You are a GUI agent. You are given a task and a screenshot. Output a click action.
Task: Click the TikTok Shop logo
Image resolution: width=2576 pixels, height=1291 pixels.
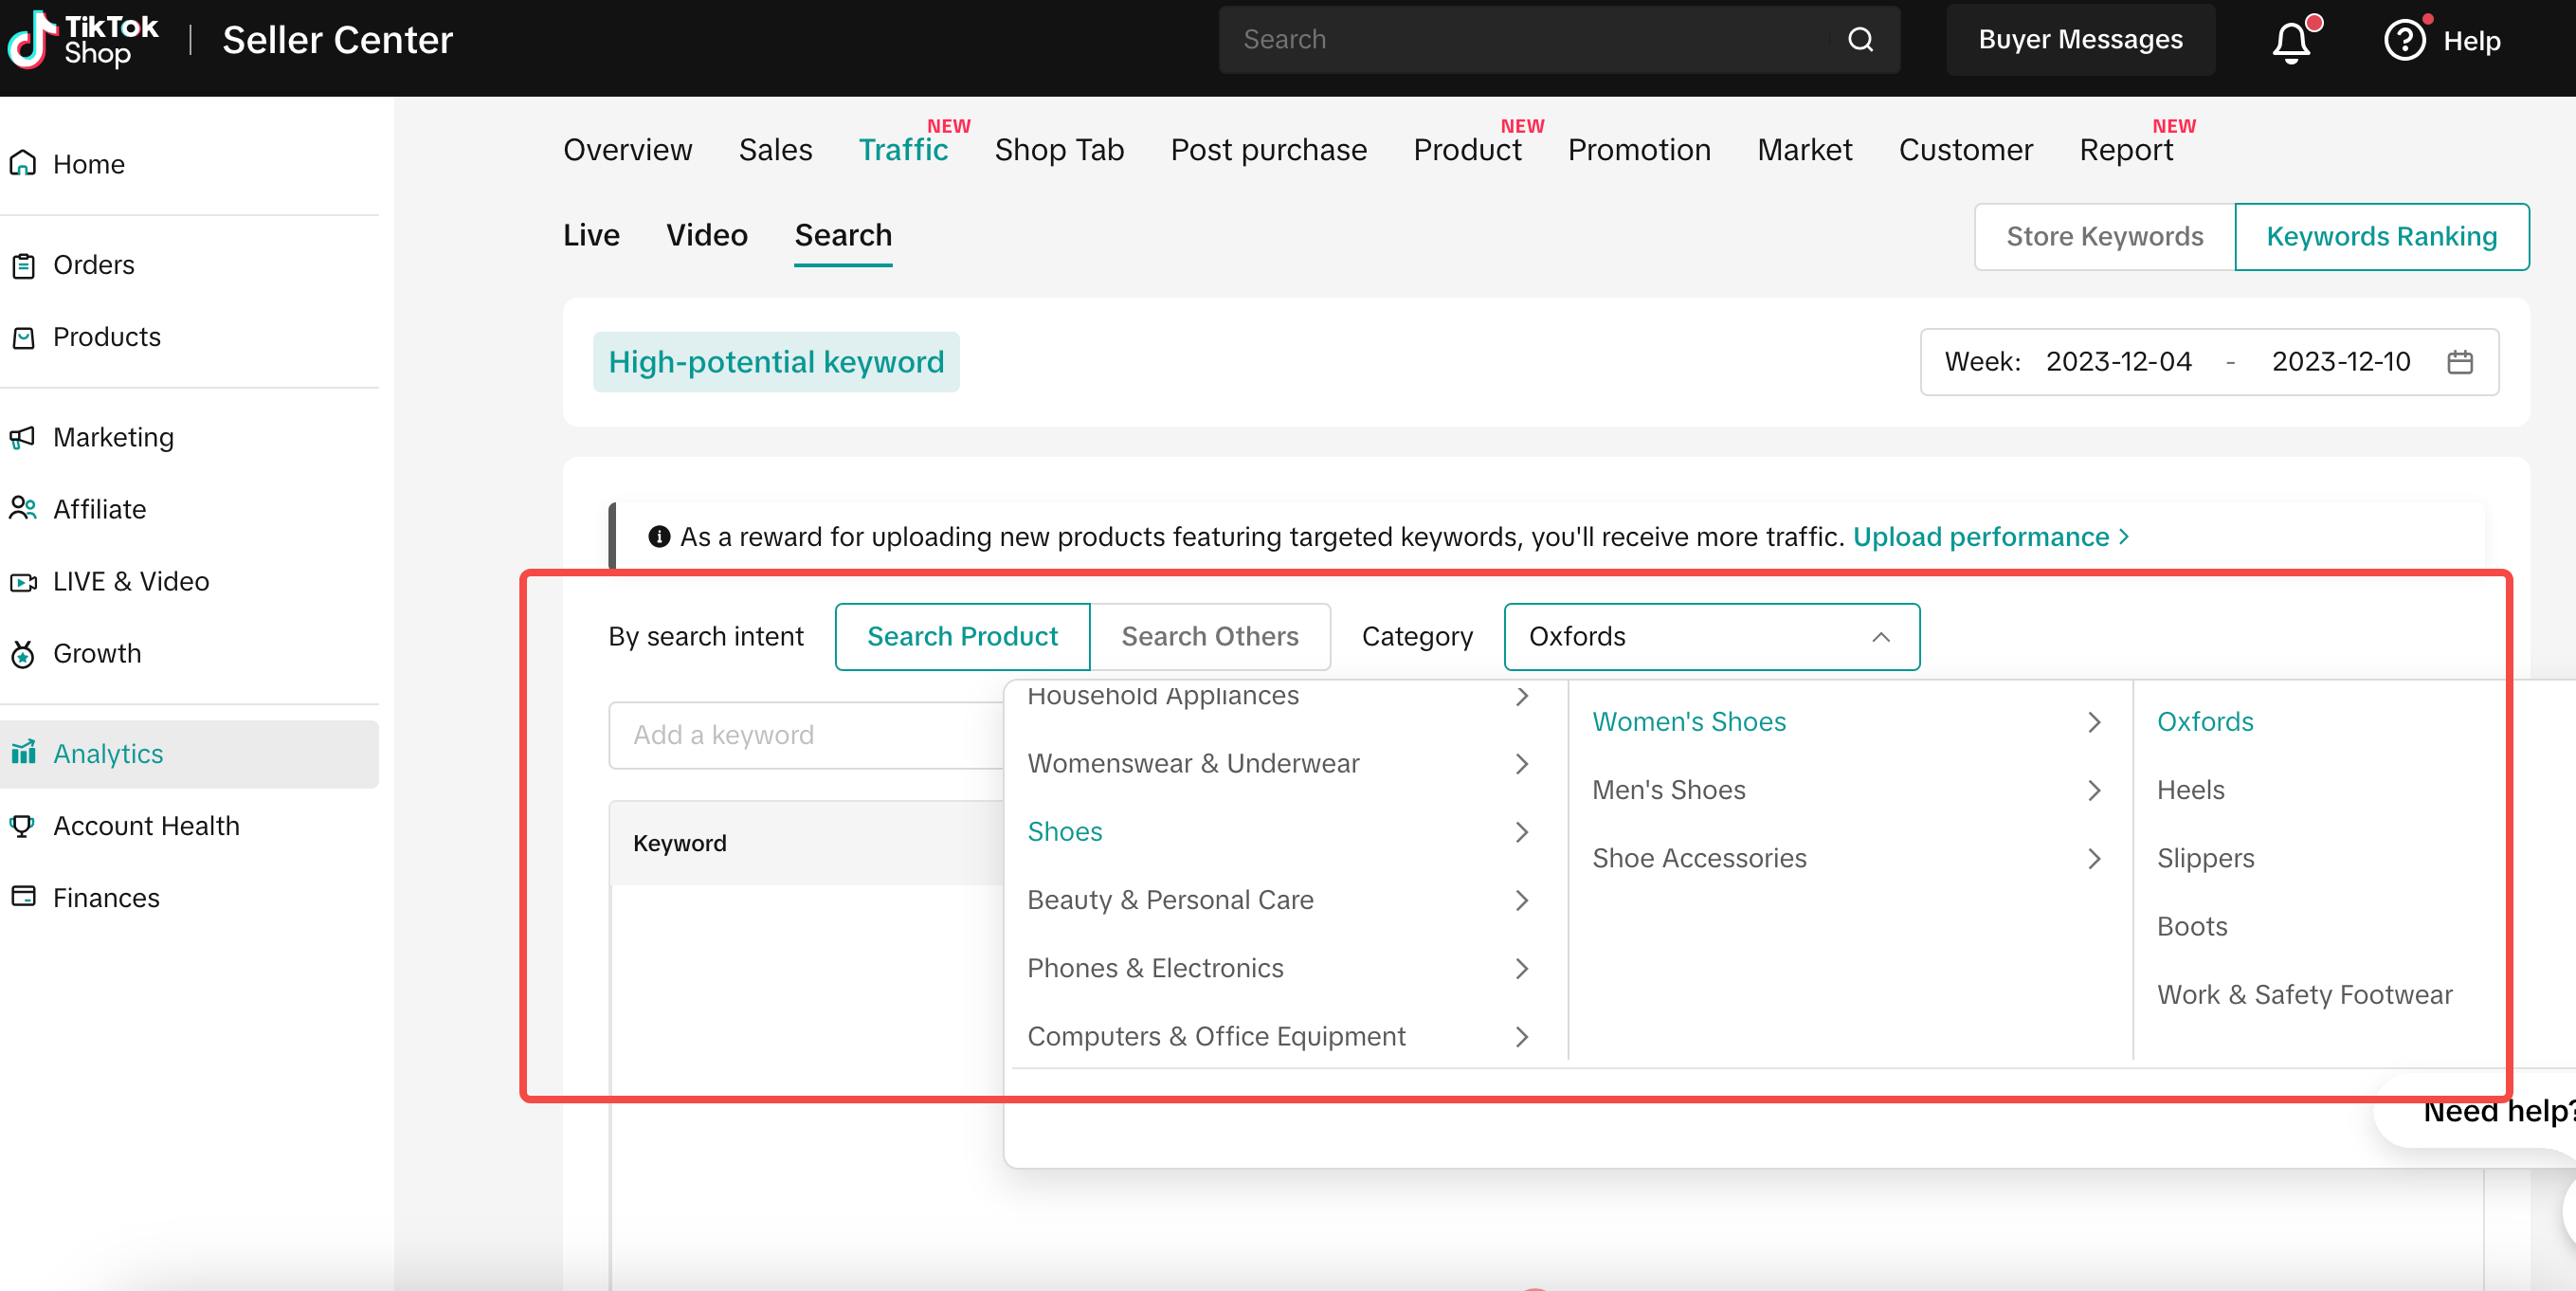84,40
